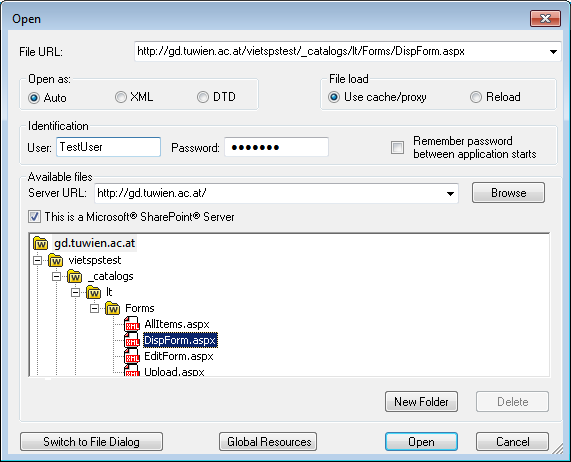Viewport: 571px width, 462px height.
Task: Click the Open button
Action: [421, 442]
